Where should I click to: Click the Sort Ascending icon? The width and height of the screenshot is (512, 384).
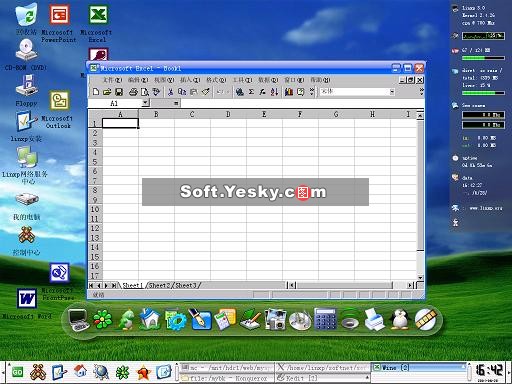274,92
